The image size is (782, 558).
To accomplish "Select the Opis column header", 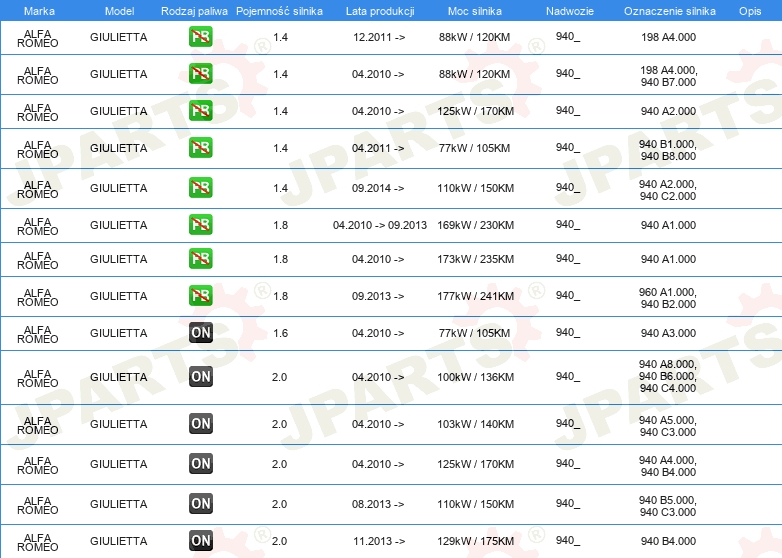I will [x=749, y=11].
